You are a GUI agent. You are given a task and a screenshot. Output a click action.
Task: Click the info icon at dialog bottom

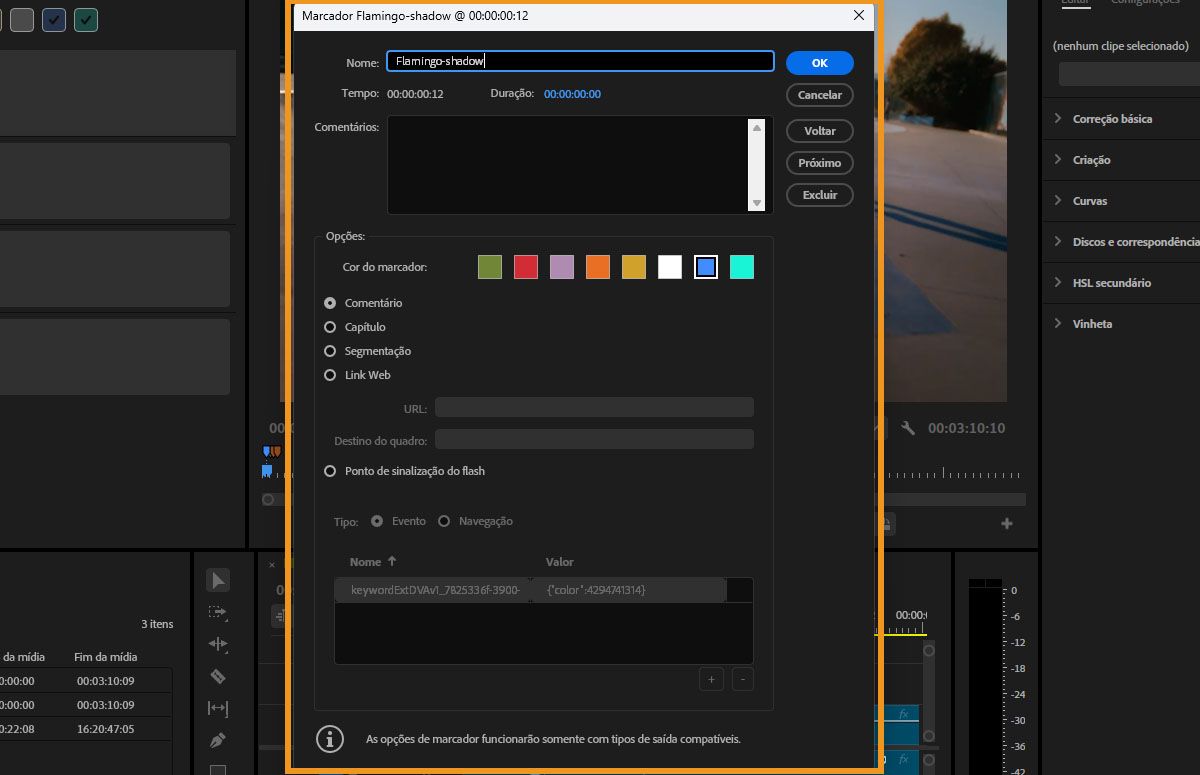pos(331,739)
